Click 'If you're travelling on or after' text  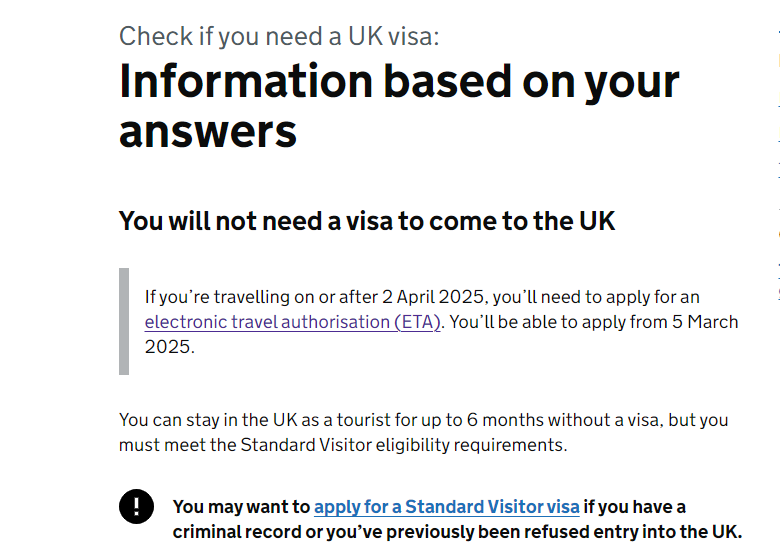[261, 297]
